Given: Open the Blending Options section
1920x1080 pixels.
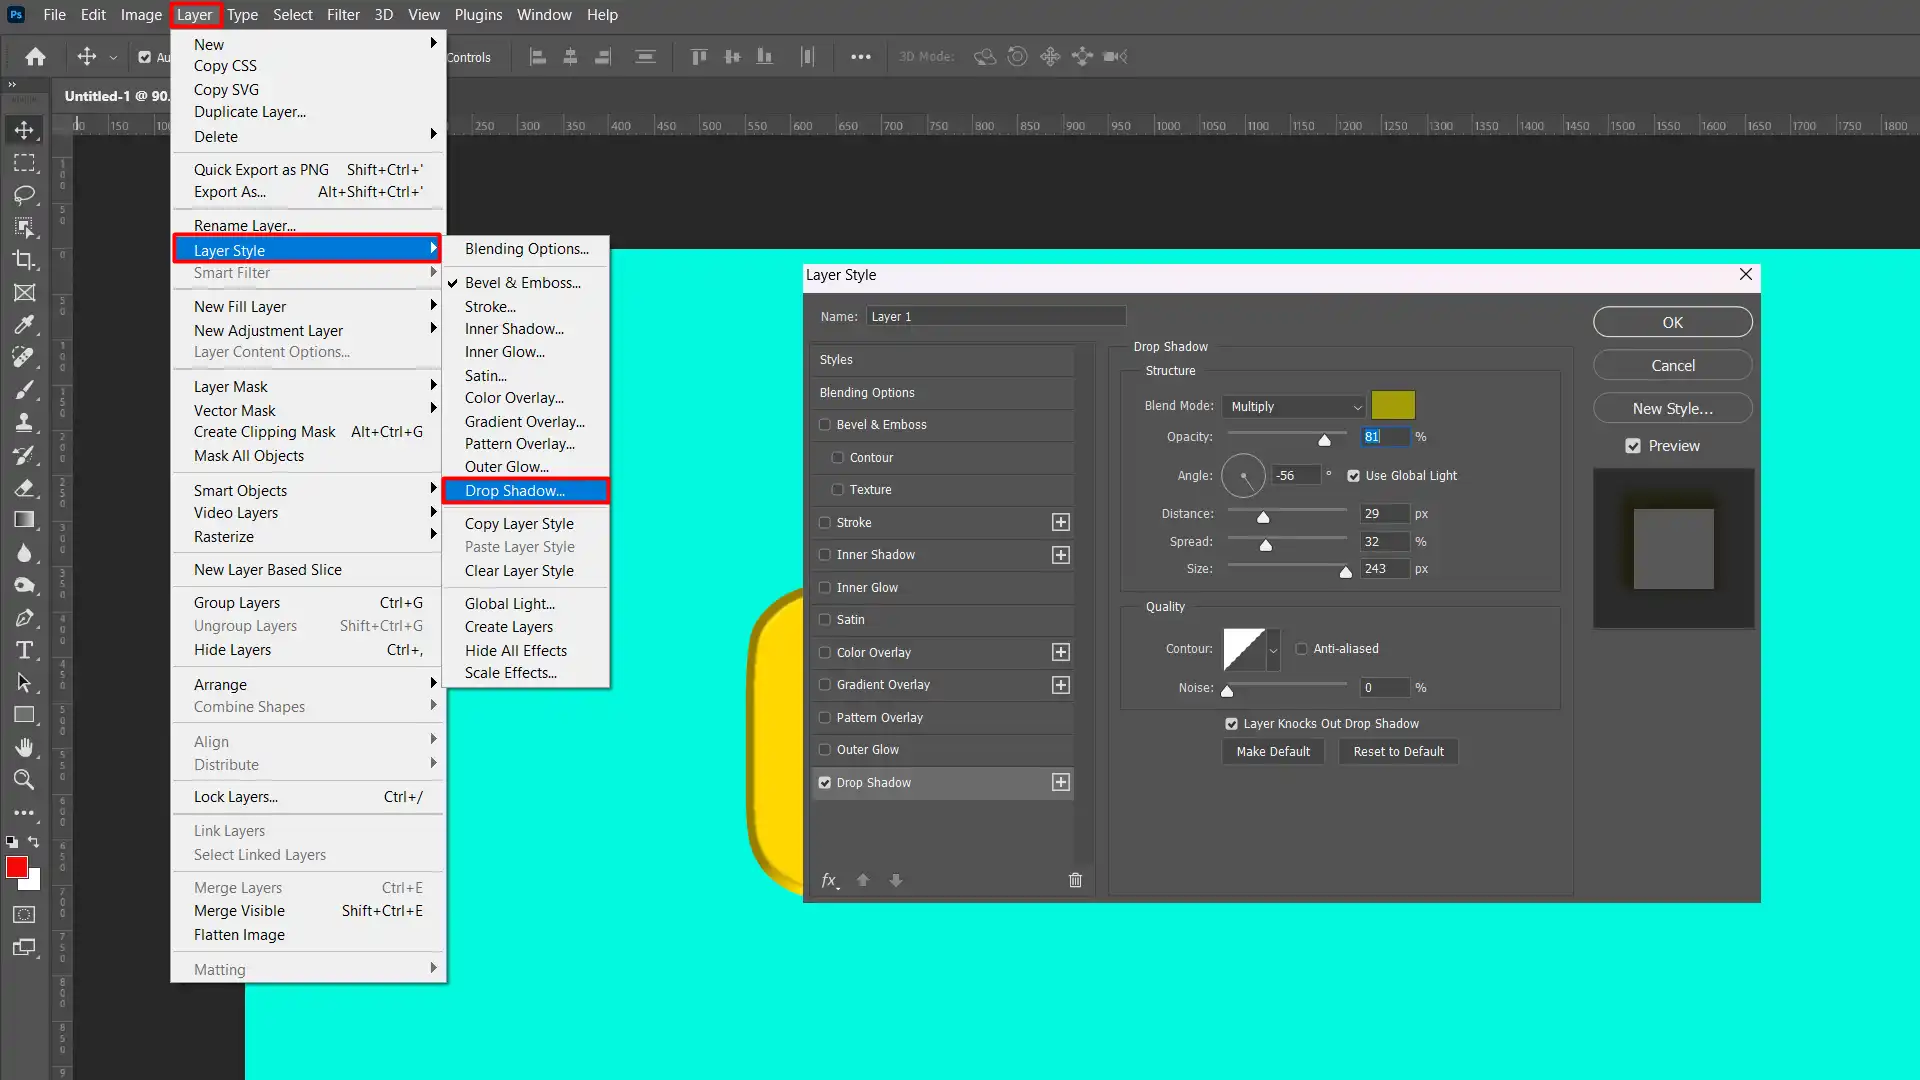Looking at the screenshot, I should pyautogui.click(x=942, y=393).
